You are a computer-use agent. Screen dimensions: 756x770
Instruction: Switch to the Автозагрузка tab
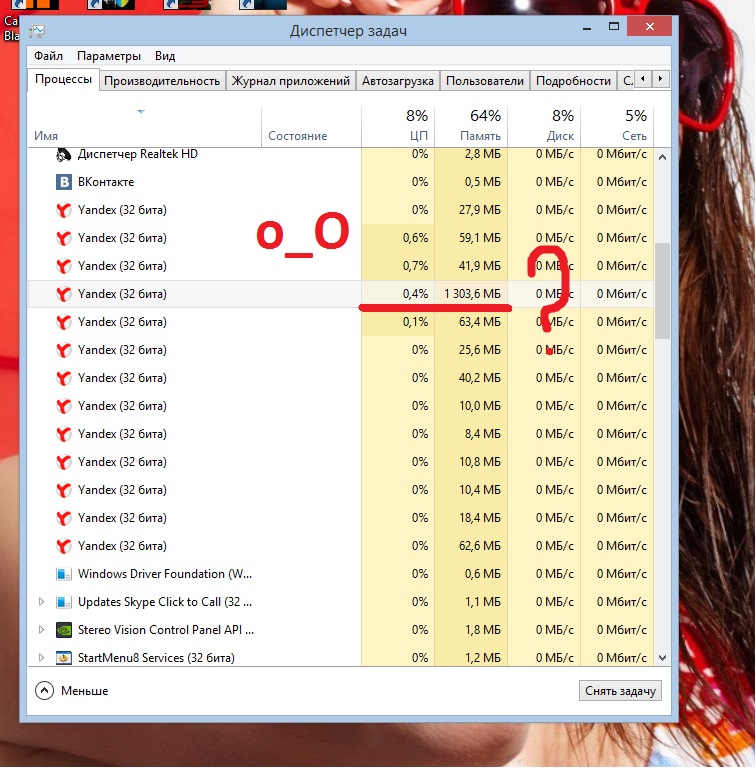(x=398, y=81)
